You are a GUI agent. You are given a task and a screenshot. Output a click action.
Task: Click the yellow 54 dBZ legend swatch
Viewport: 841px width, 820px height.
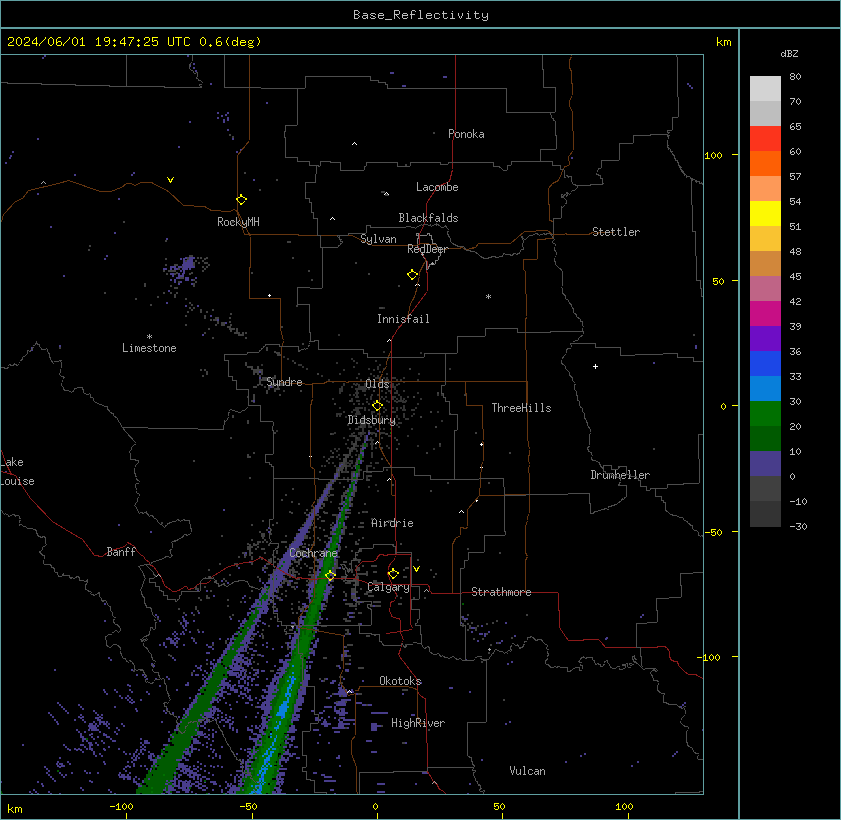tap(765, 213)
